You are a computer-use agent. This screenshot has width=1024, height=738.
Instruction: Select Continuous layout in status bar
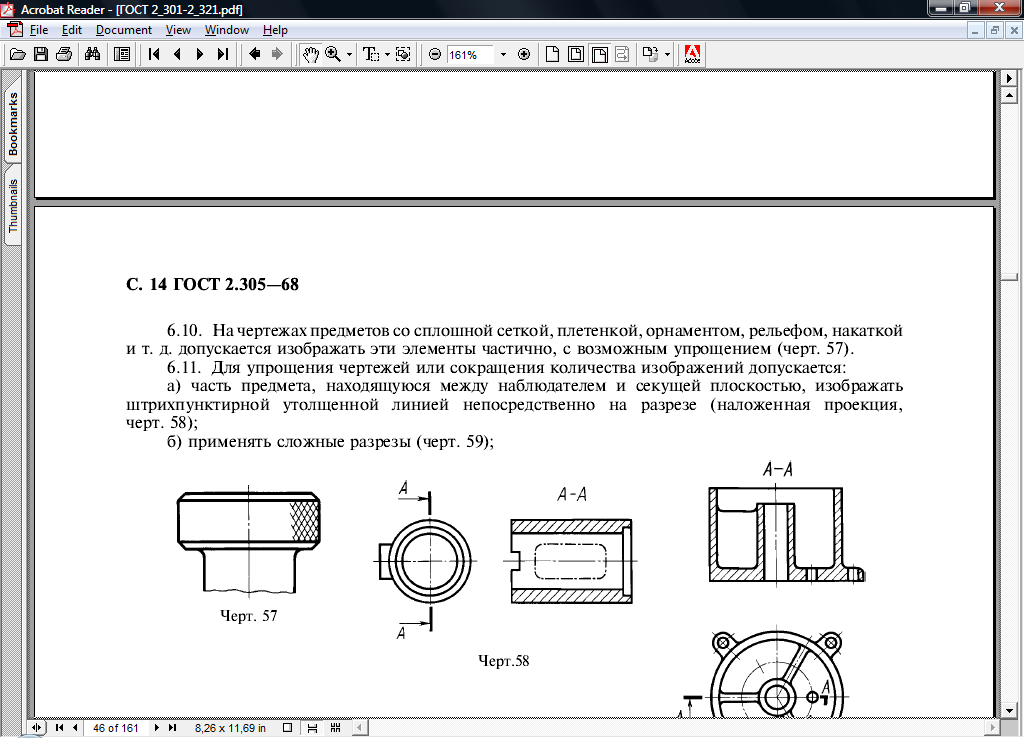tap(312, 728)
